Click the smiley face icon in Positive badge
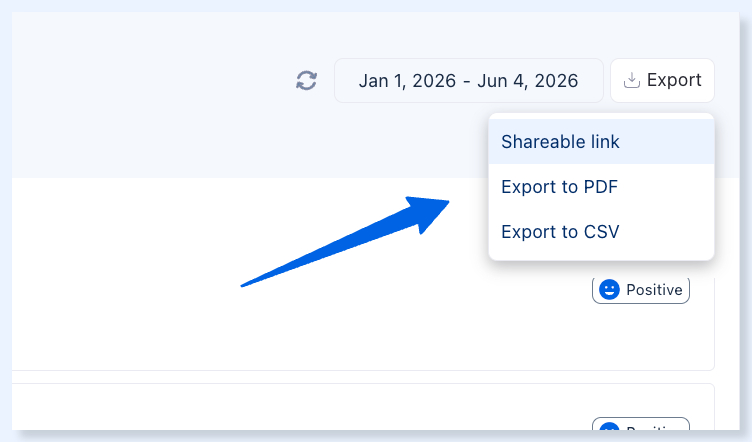 [x=609, y=290]
